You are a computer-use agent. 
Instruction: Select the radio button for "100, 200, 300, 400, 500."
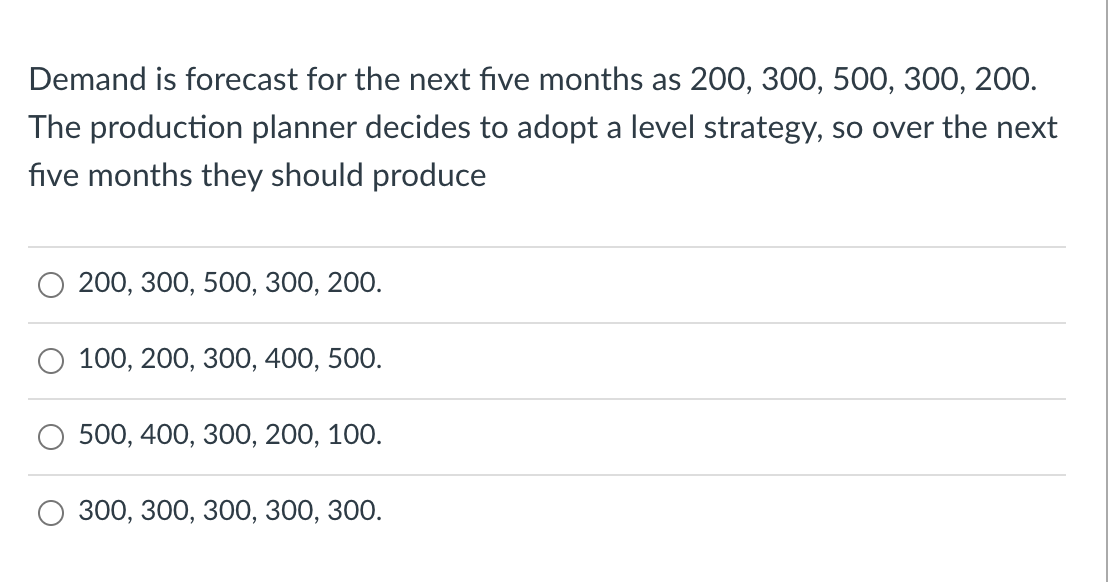coord(50,361)
